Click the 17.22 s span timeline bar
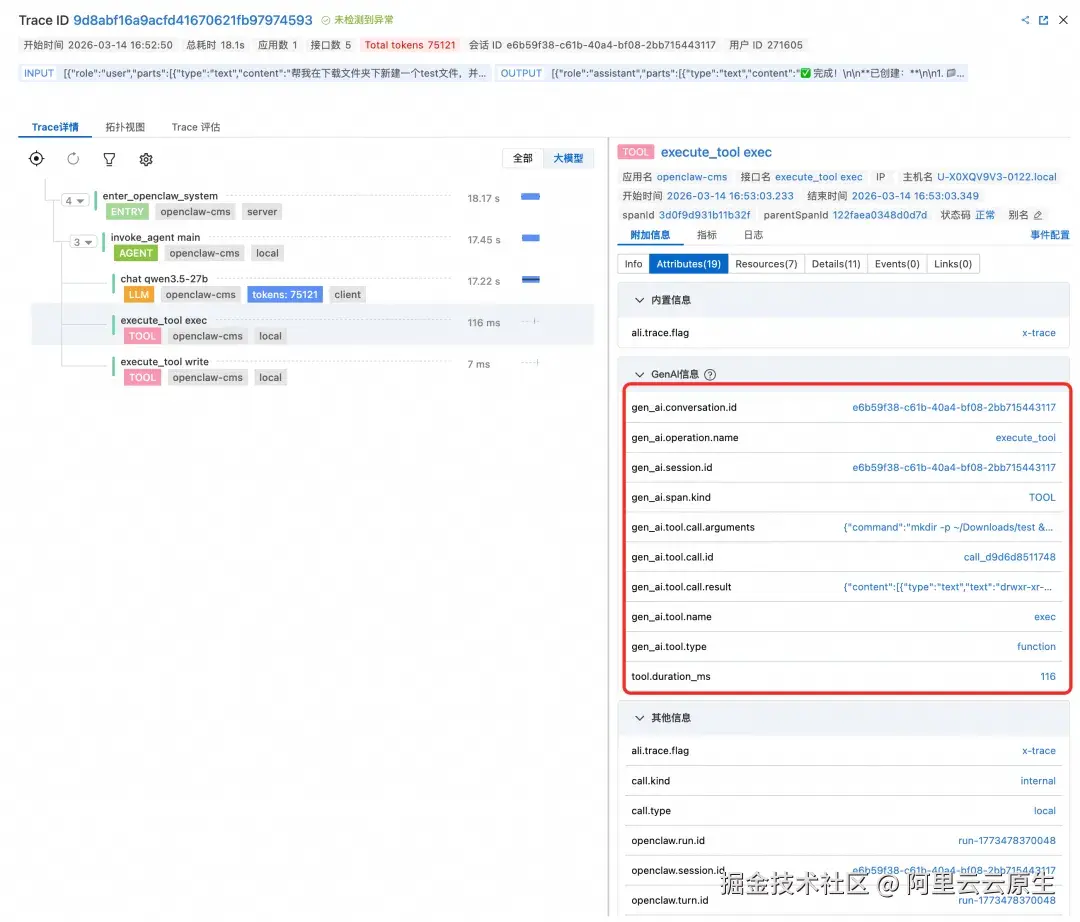The width and height of the screenshot is (1080, 922). 530,280
